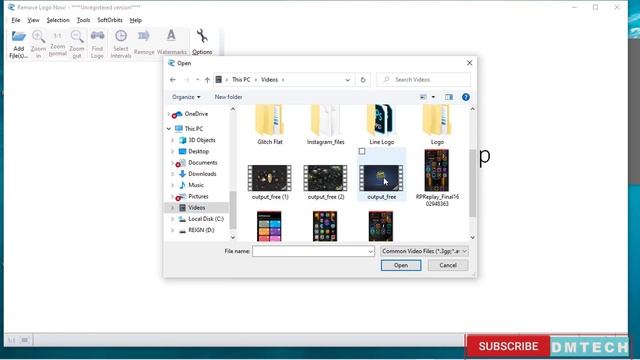Open Pictures in the navigation tree
Viewport: 640px width, 360px height.
[198, 196]
